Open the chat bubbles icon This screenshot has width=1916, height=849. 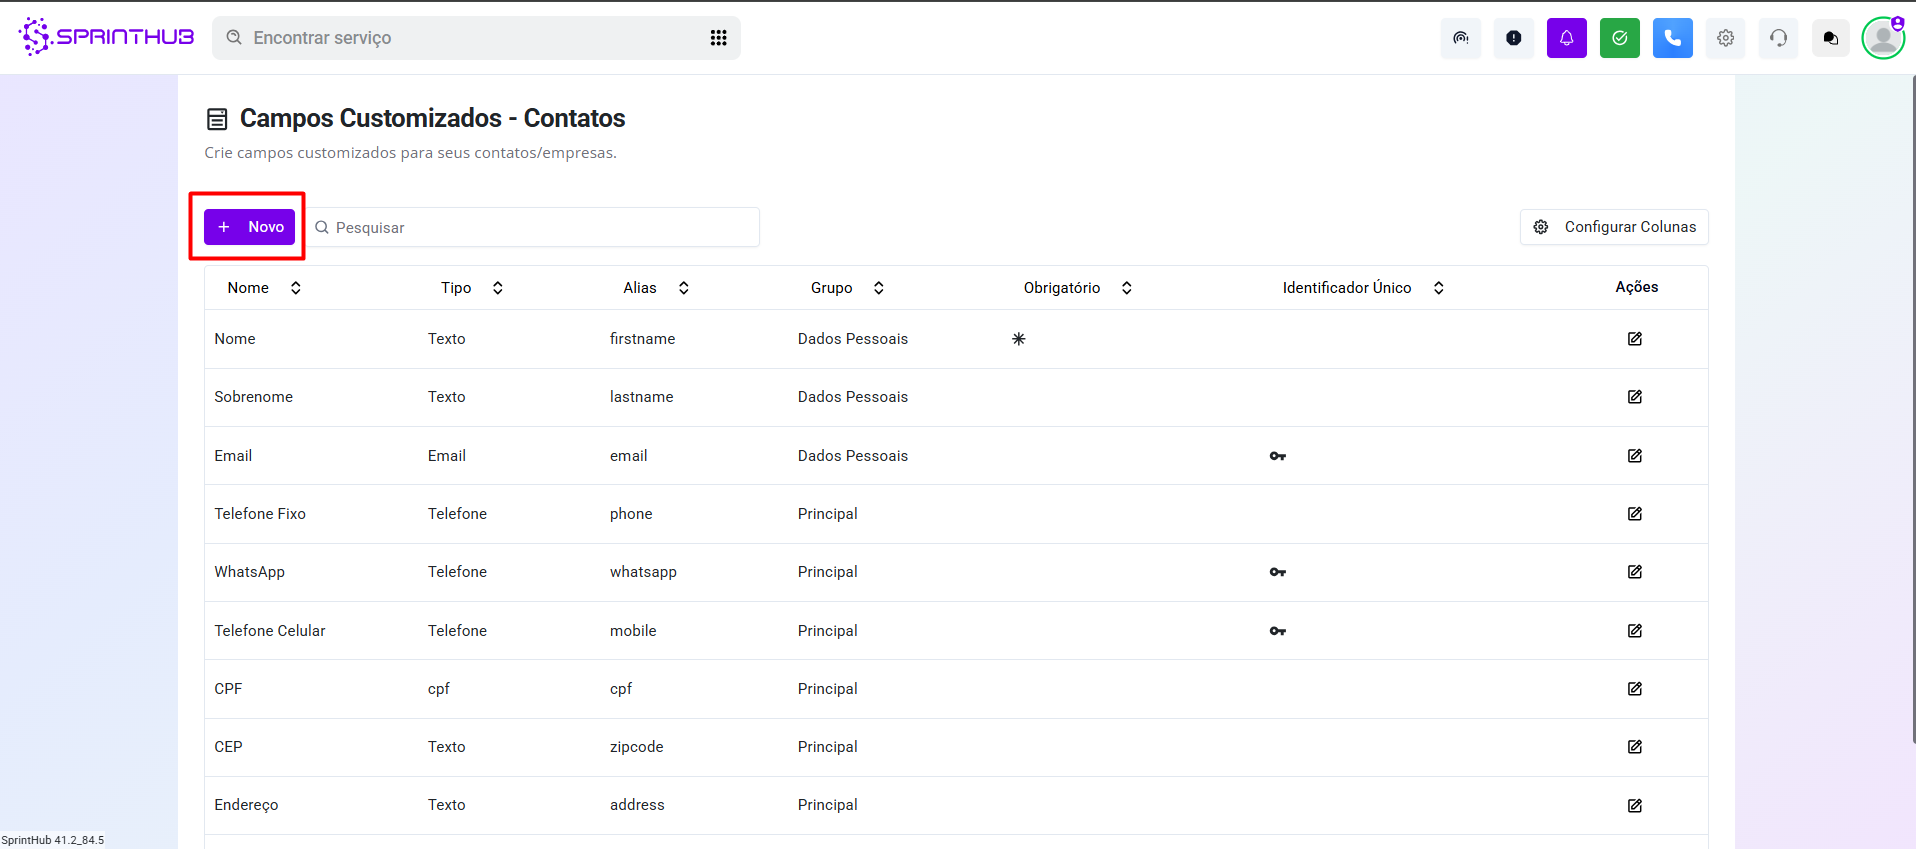point(1830,38)
